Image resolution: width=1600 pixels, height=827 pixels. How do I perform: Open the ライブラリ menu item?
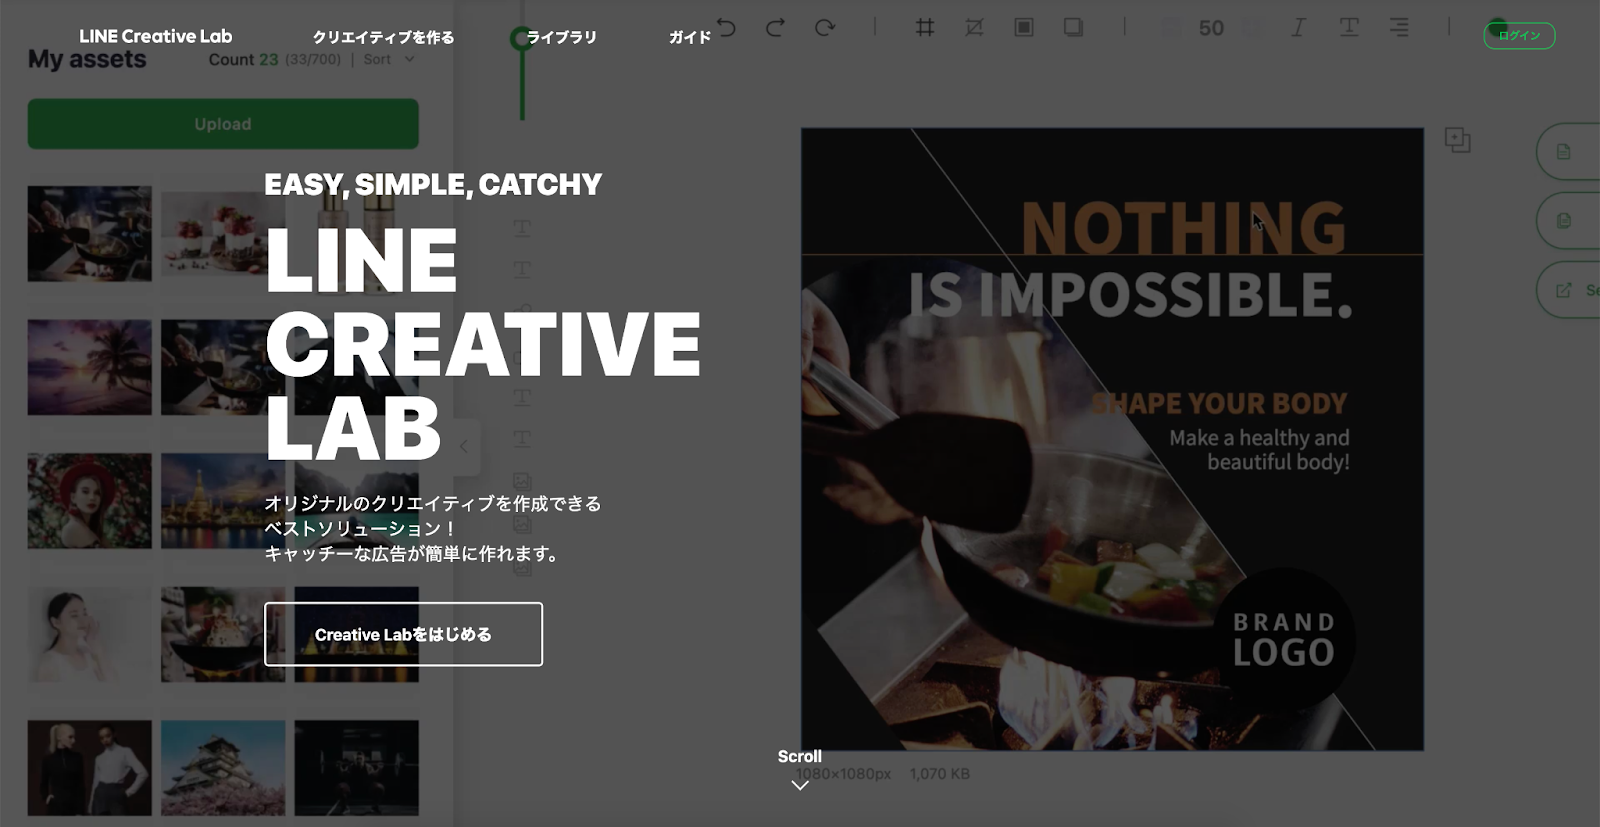[561, 37]
